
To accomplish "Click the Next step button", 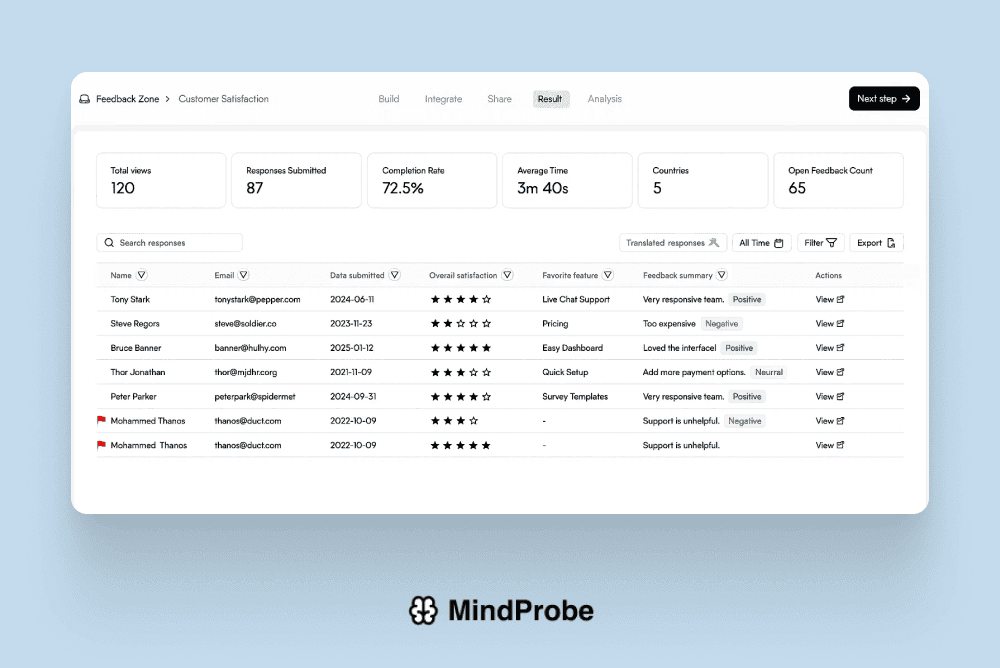I will pyautogui.click(x=884, y=98).
